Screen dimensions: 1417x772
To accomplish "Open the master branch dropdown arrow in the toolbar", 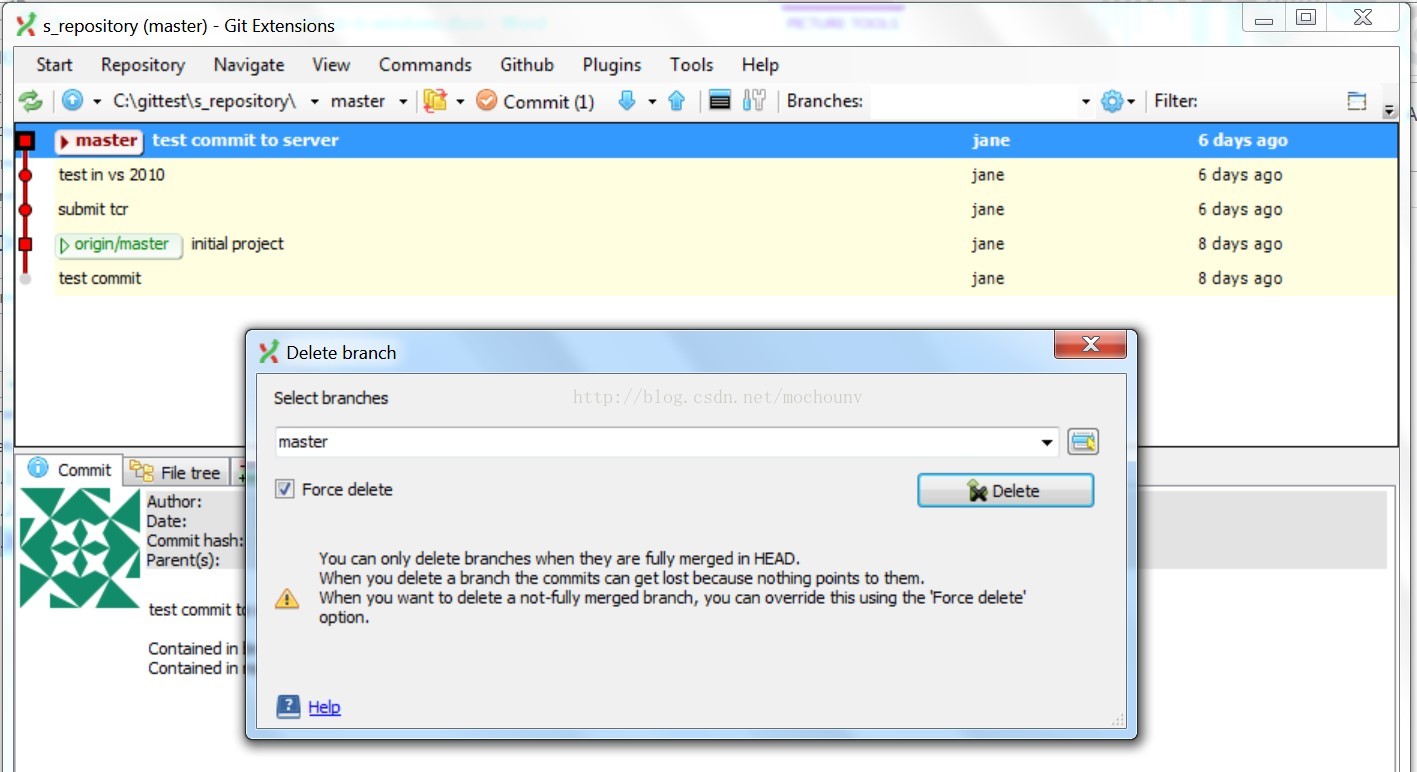I will pyautogui.click(x=403, y=101).
